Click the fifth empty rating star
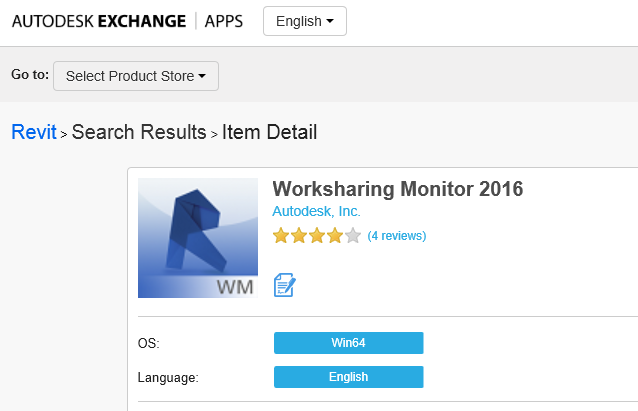Image resolution: width=638 pixels, height=411 pixels. pos(353,236)
